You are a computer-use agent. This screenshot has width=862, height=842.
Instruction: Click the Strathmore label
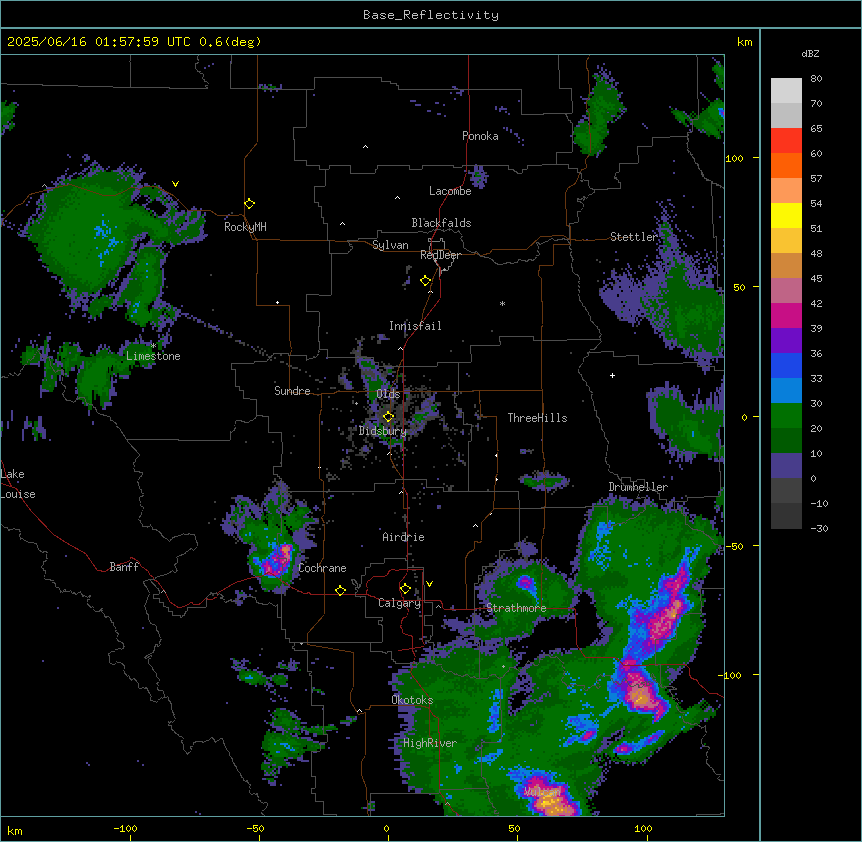pos(516,608)
